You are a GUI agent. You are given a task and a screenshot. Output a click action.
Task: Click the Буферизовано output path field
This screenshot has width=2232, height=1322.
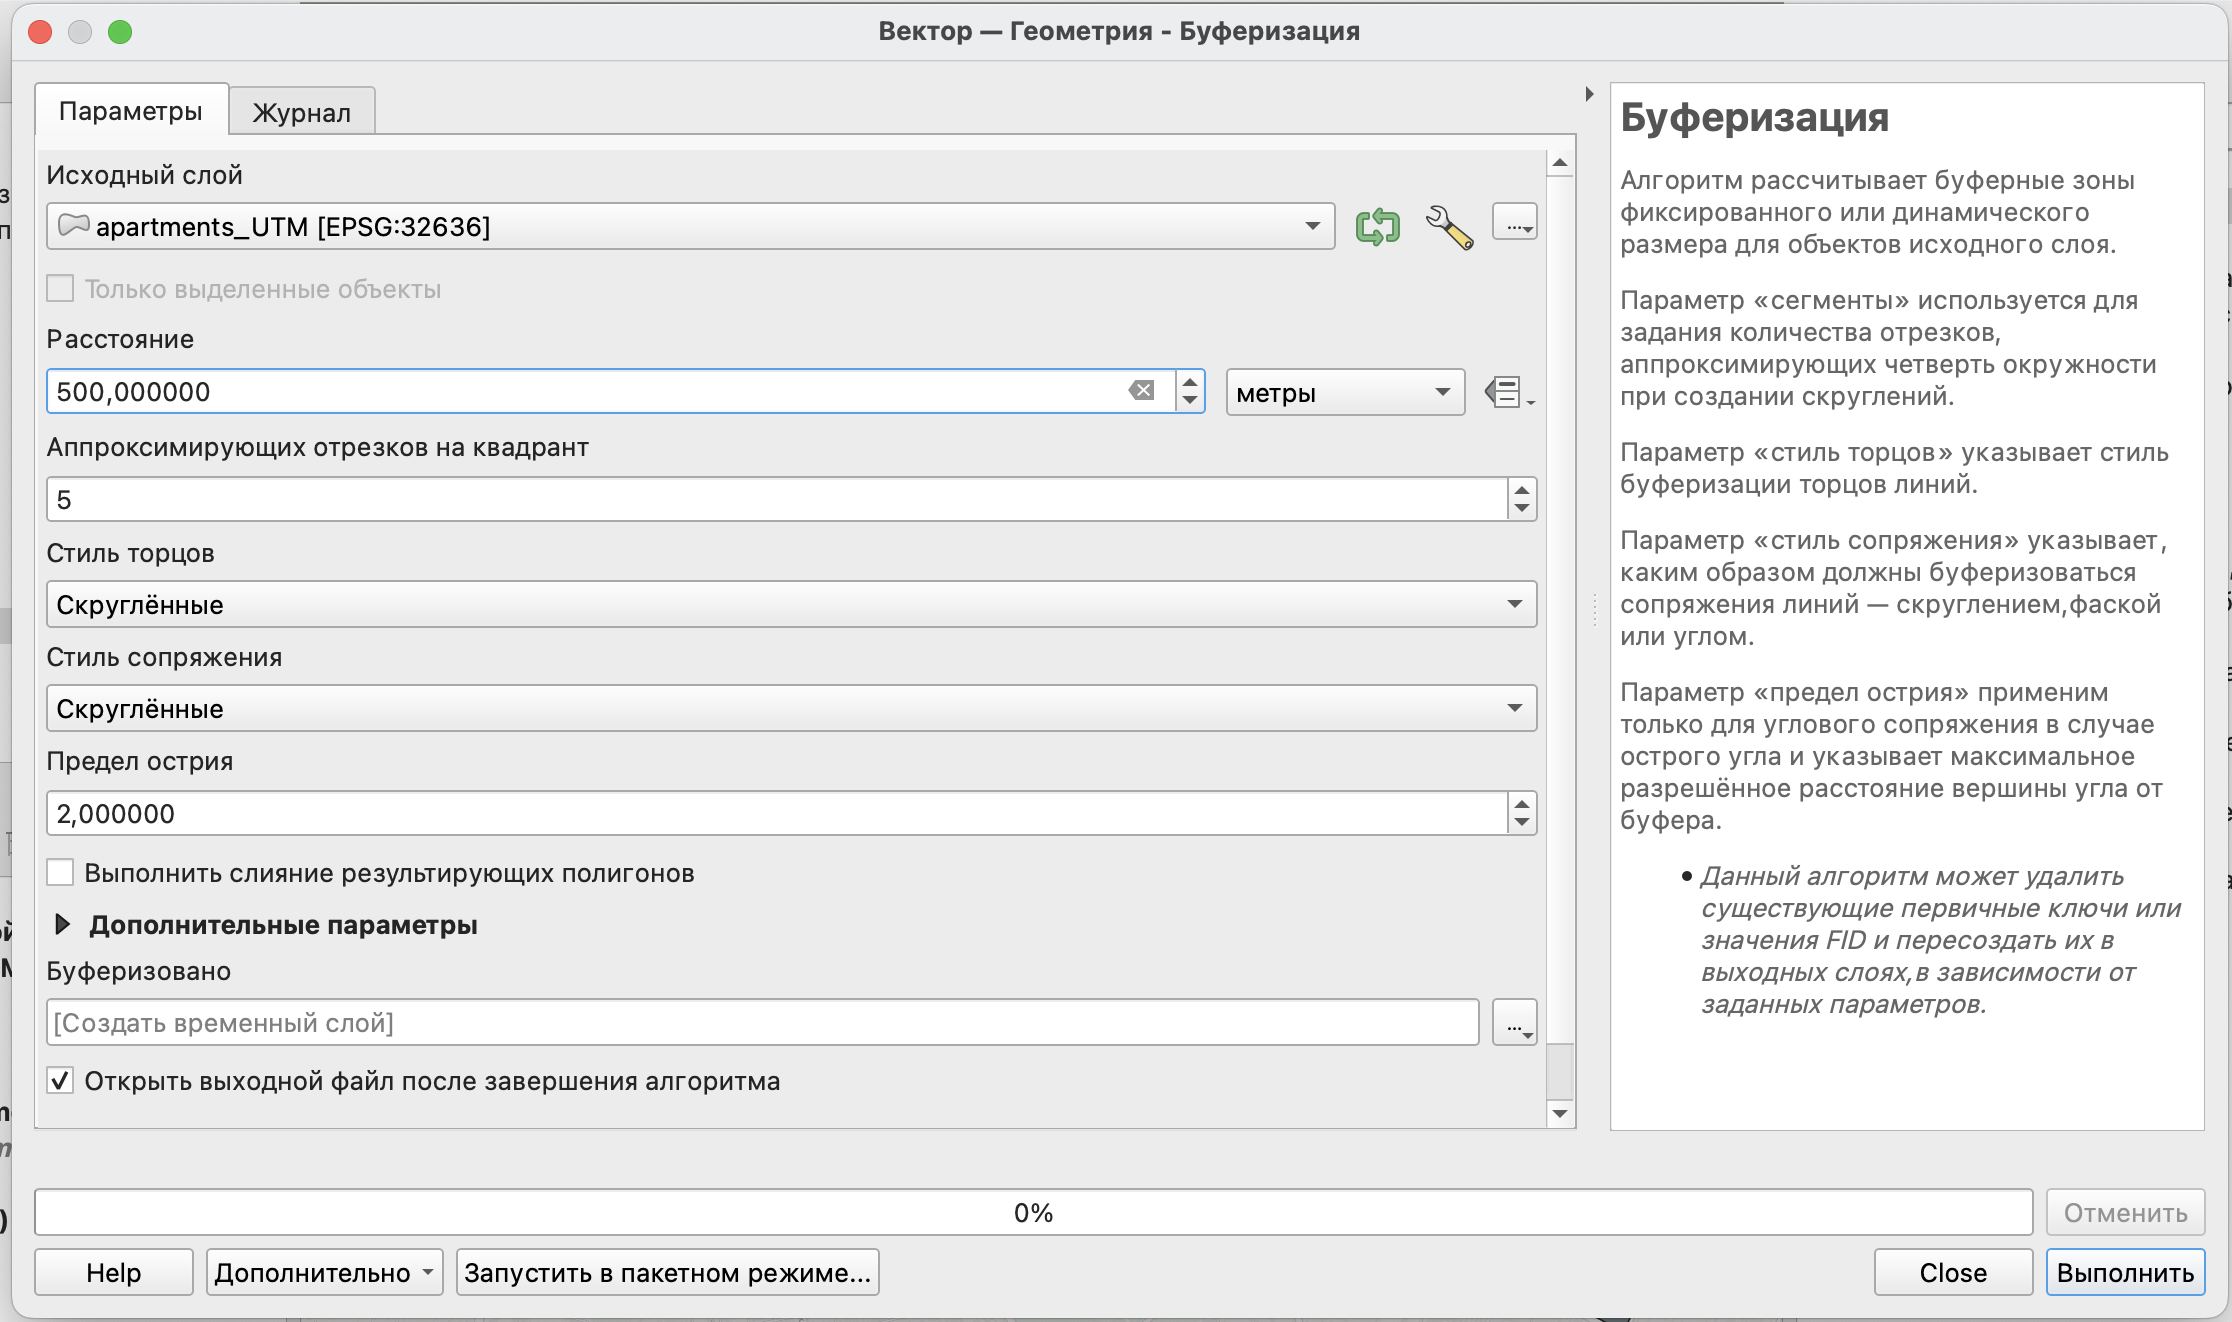tap(762, 1023)
